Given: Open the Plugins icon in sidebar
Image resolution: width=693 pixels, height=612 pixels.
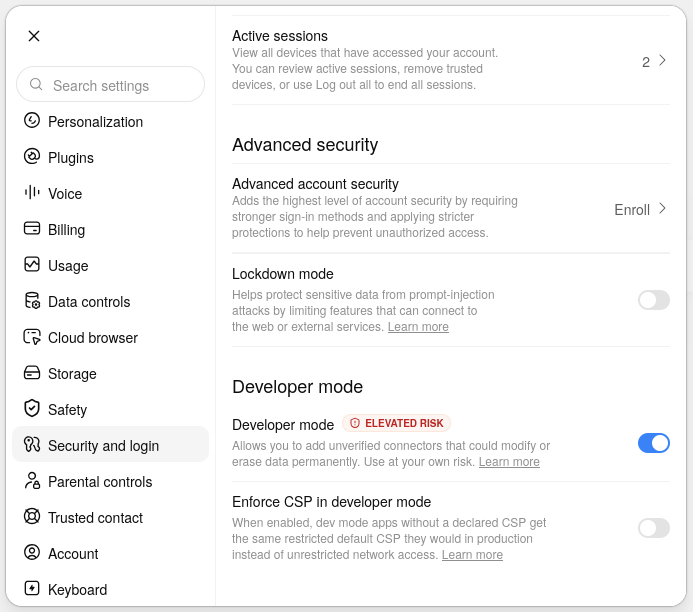Looking at the screenshot, I should (32, 156).
